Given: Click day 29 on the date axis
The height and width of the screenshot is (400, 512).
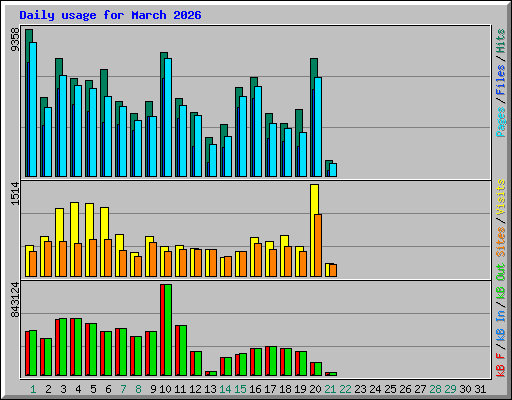Looking at the screenshot, I should [x=450, y=389].
